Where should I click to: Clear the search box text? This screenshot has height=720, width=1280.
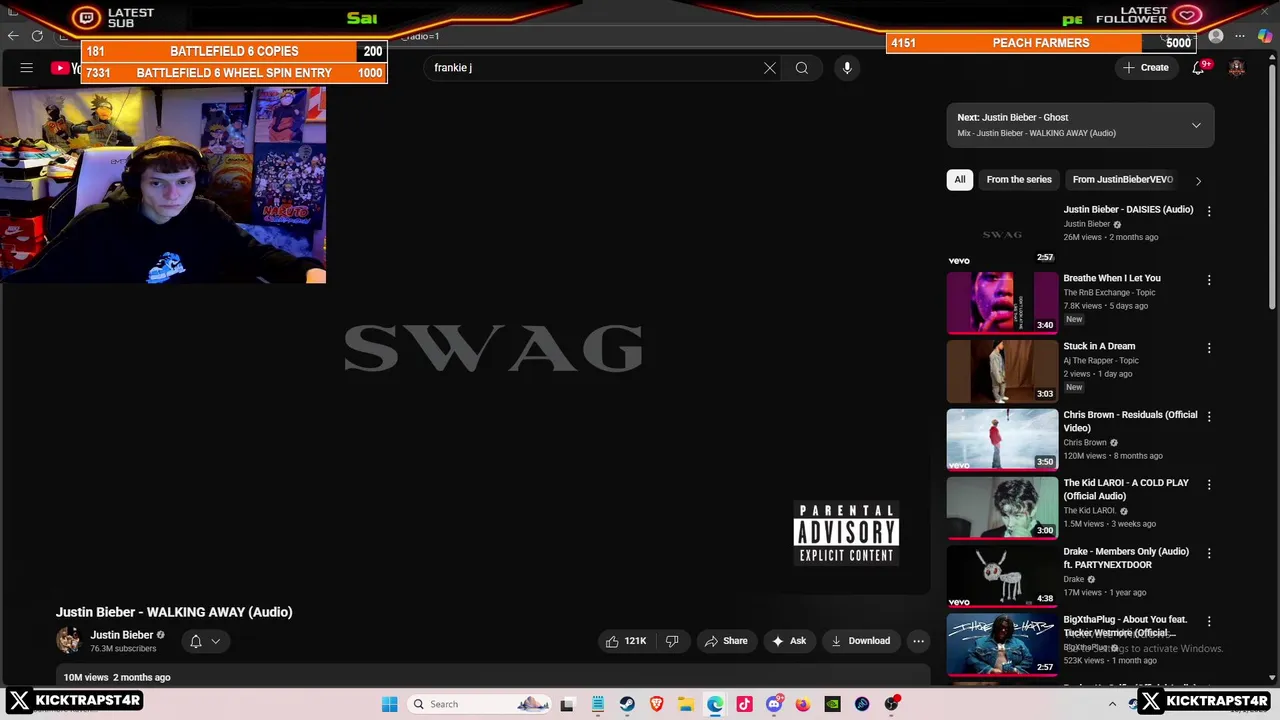pos(770,68)
